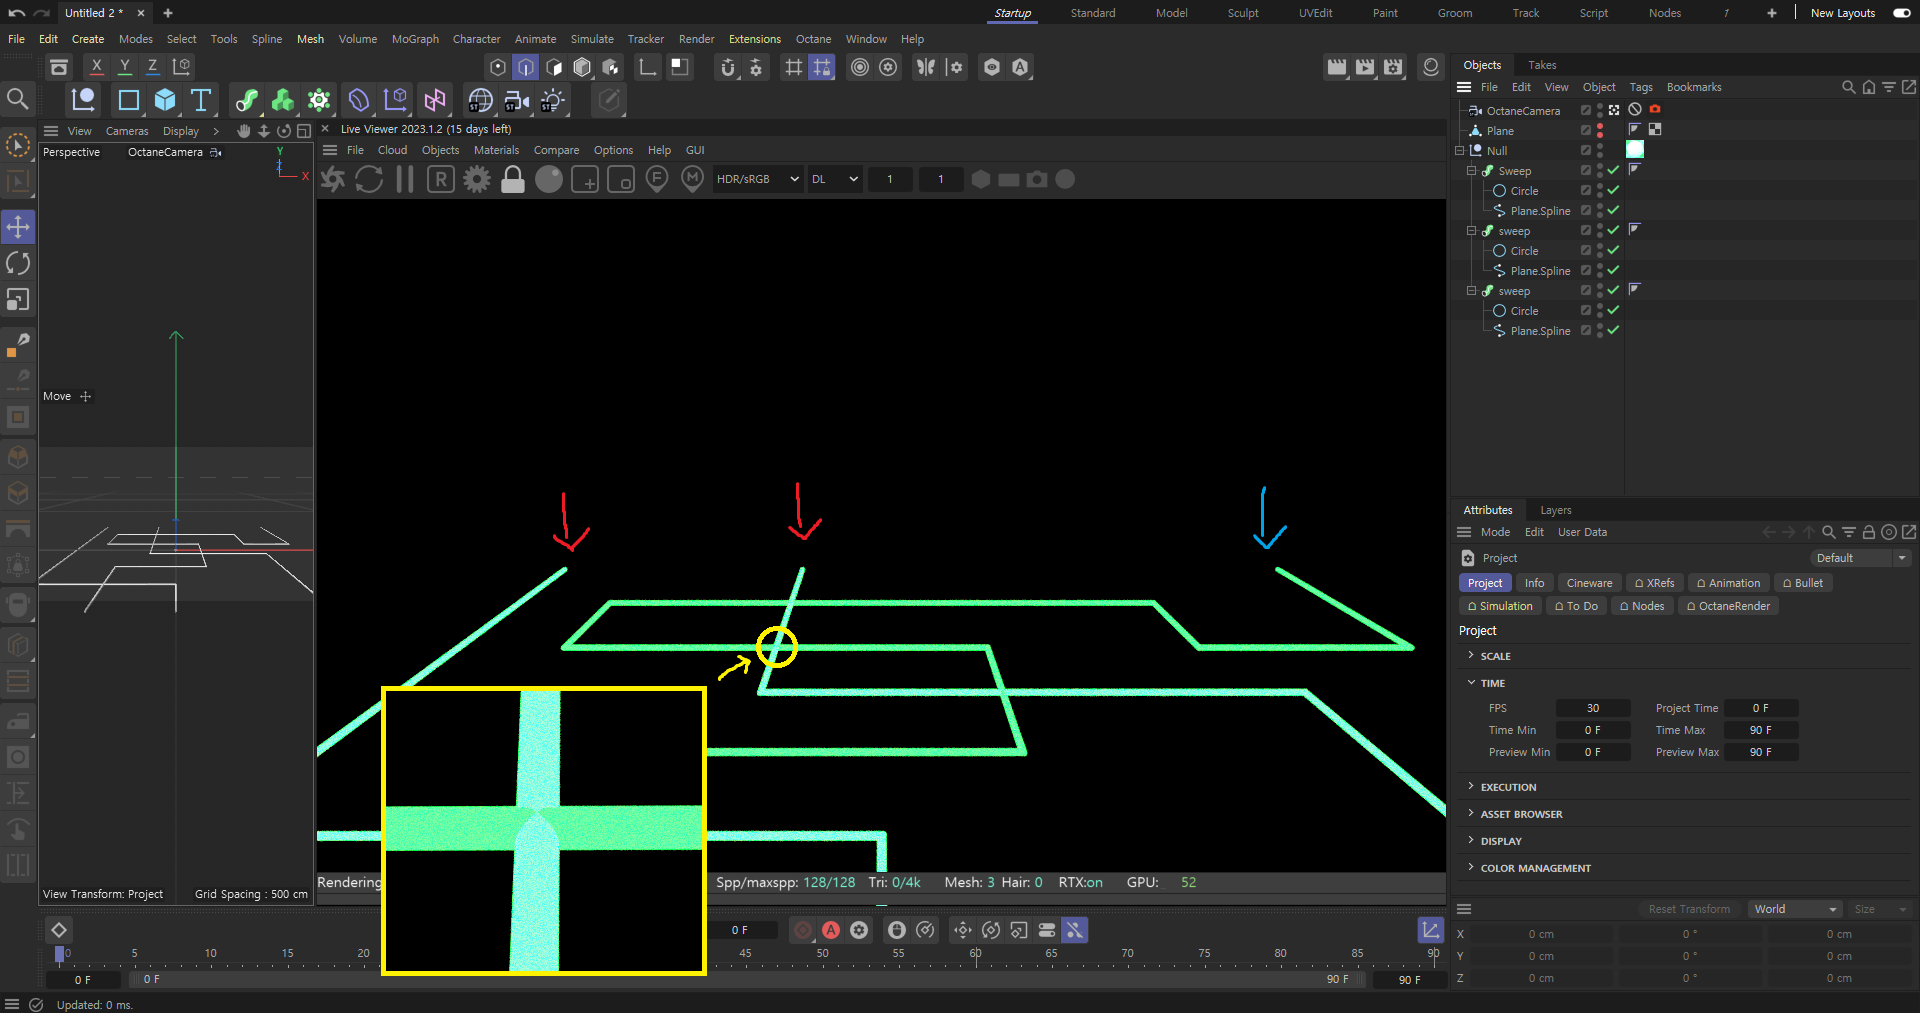Open the Objects manager search icon

click(x=1848, y=87)
